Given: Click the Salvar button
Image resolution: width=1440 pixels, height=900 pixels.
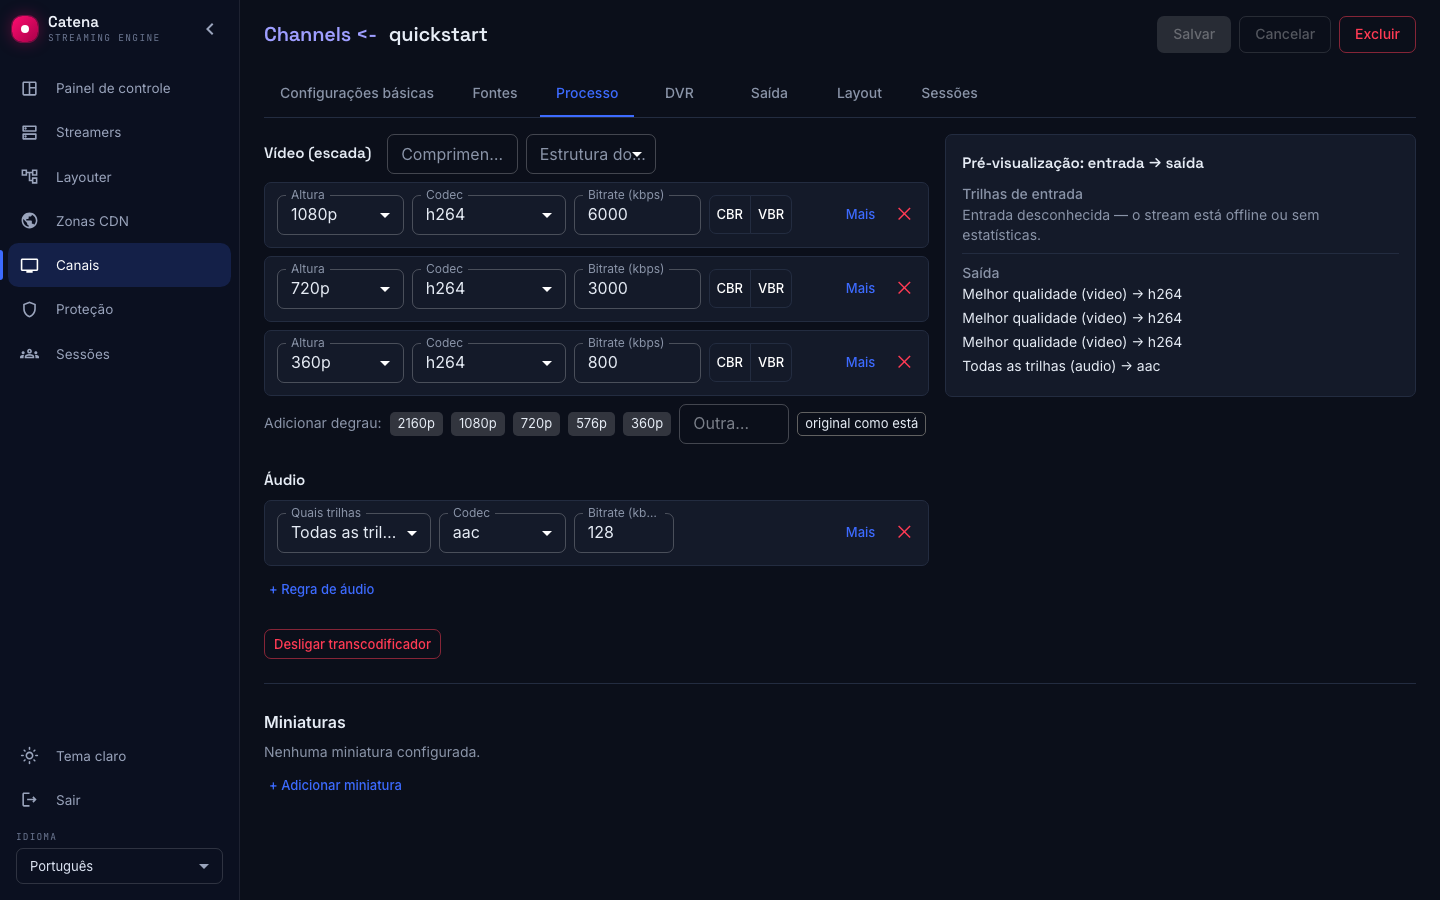Looking at the screenshot, I should coord(1194,34).
